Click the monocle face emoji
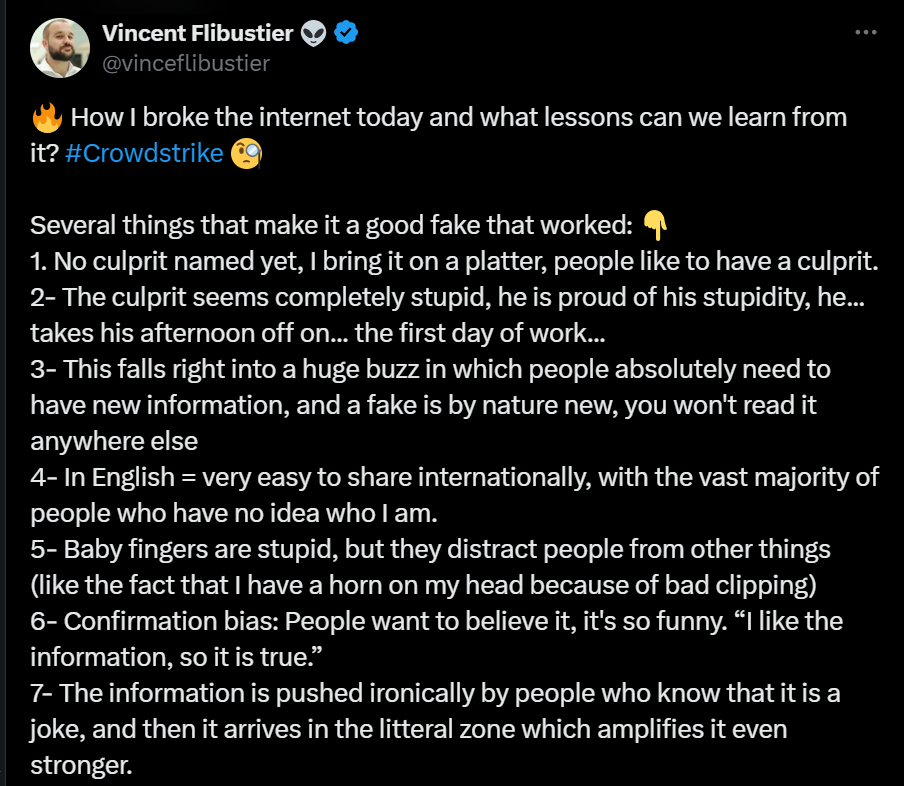The image size is (904, 786). click(246, 155)
